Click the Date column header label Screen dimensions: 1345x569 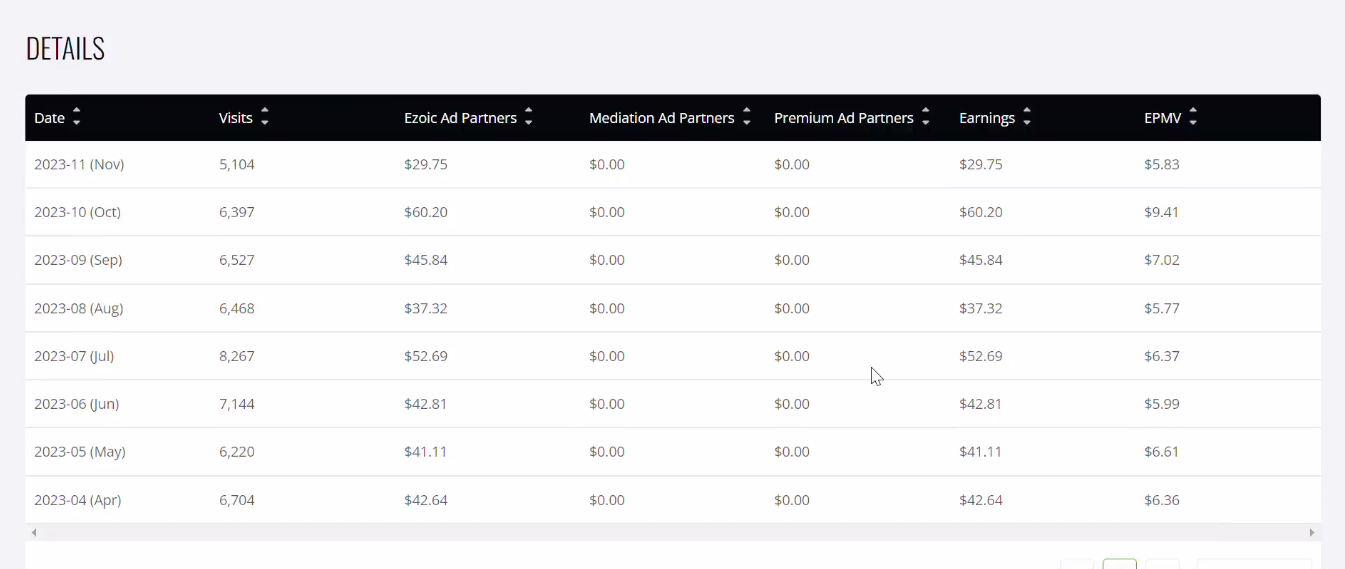click(x=49, y=118)
